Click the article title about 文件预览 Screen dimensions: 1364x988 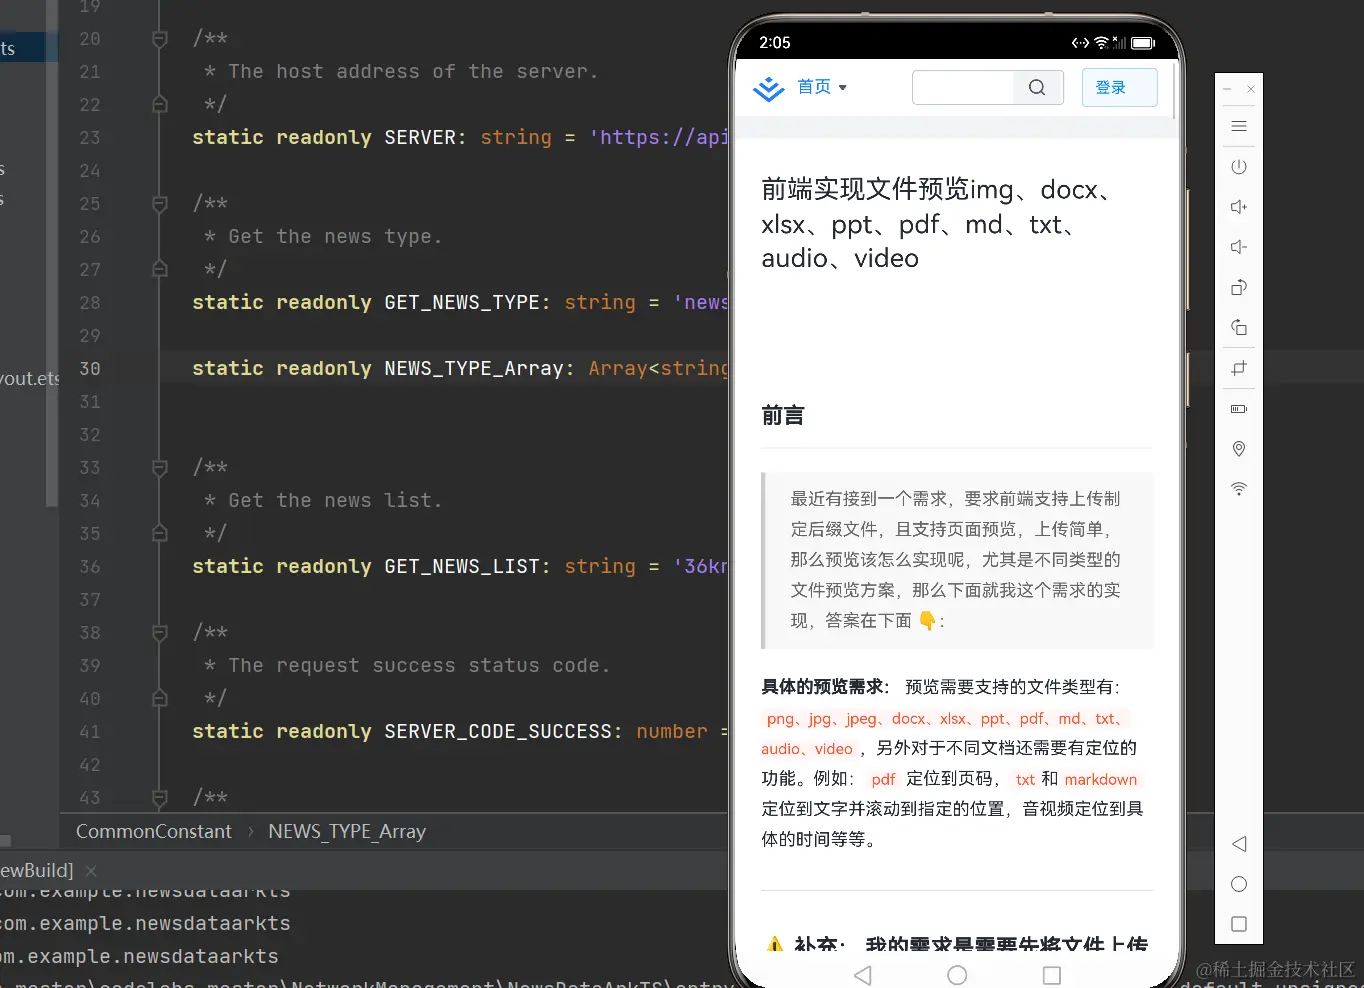[x=938, y=223]
